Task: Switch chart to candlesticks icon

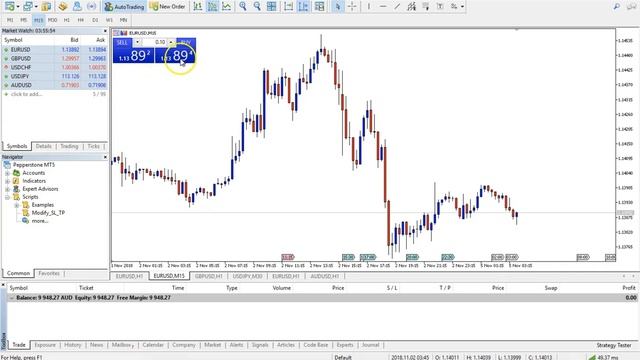Action: (212, 7)
